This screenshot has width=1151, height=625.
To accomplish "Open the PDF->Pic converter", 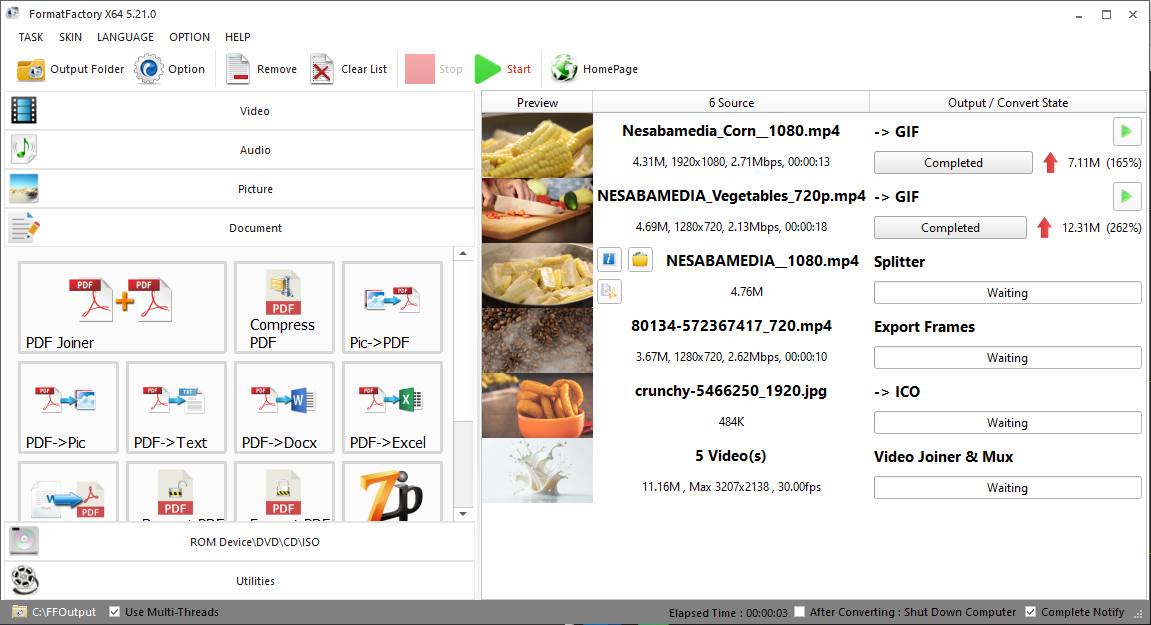I will pyautogui.click(x=68, y=407).
